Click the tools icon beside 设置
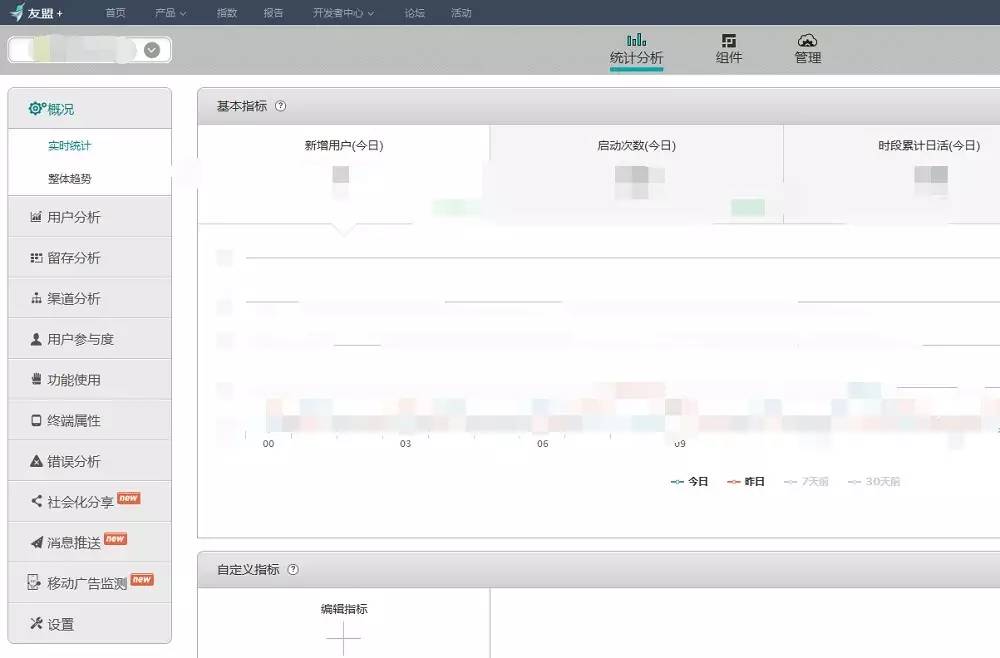This screenshot has height=658, width=1000. pyautogui.click(x=36, y=624)
